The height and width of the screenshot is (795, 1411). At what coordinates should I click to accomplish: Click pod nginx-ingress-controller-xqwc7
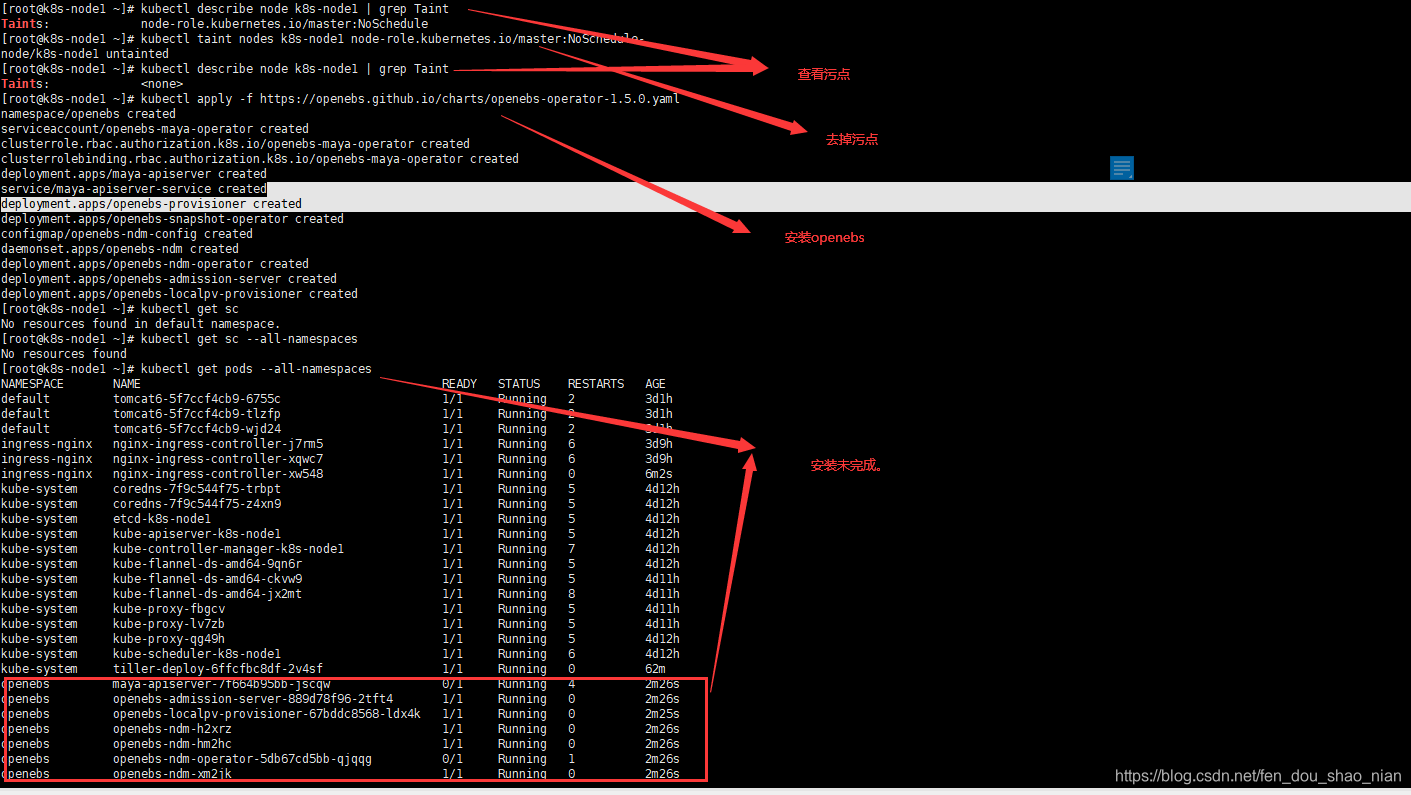(218, 459)
